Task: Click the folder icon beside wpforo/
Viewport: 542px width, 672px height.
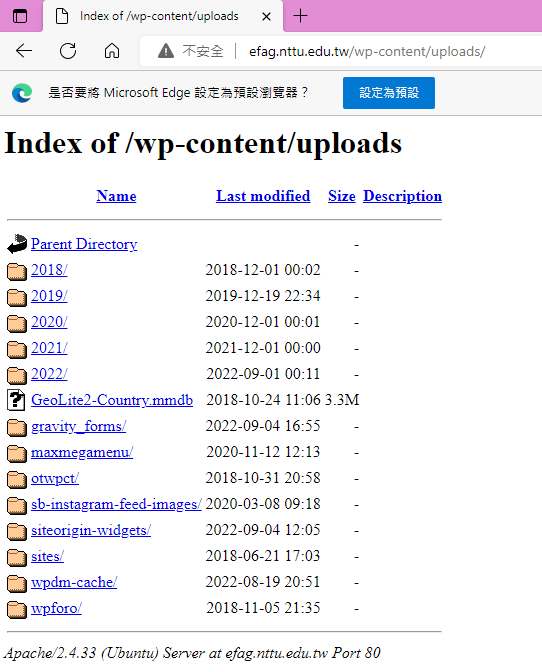Action: [x=17, y=609]
